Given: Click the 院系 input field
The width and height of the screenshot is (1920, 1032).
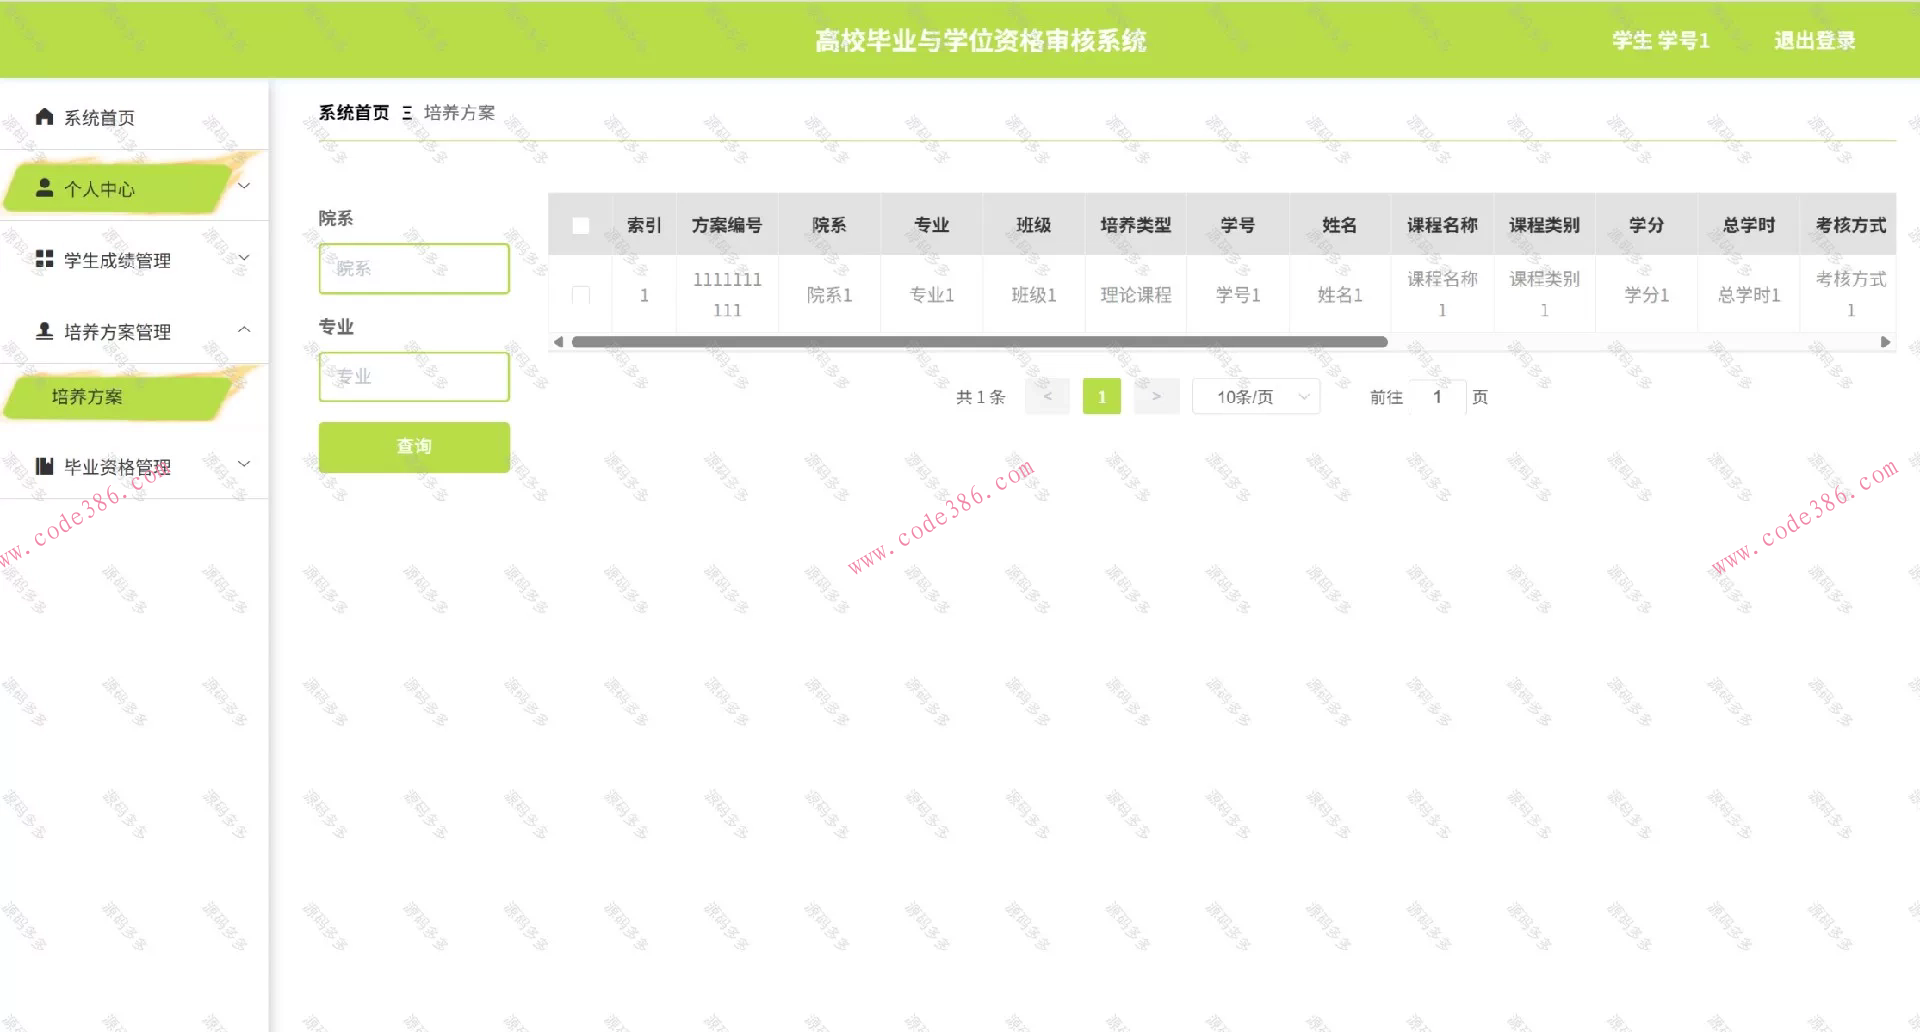Looking at the screenshot, I should 413,268.
